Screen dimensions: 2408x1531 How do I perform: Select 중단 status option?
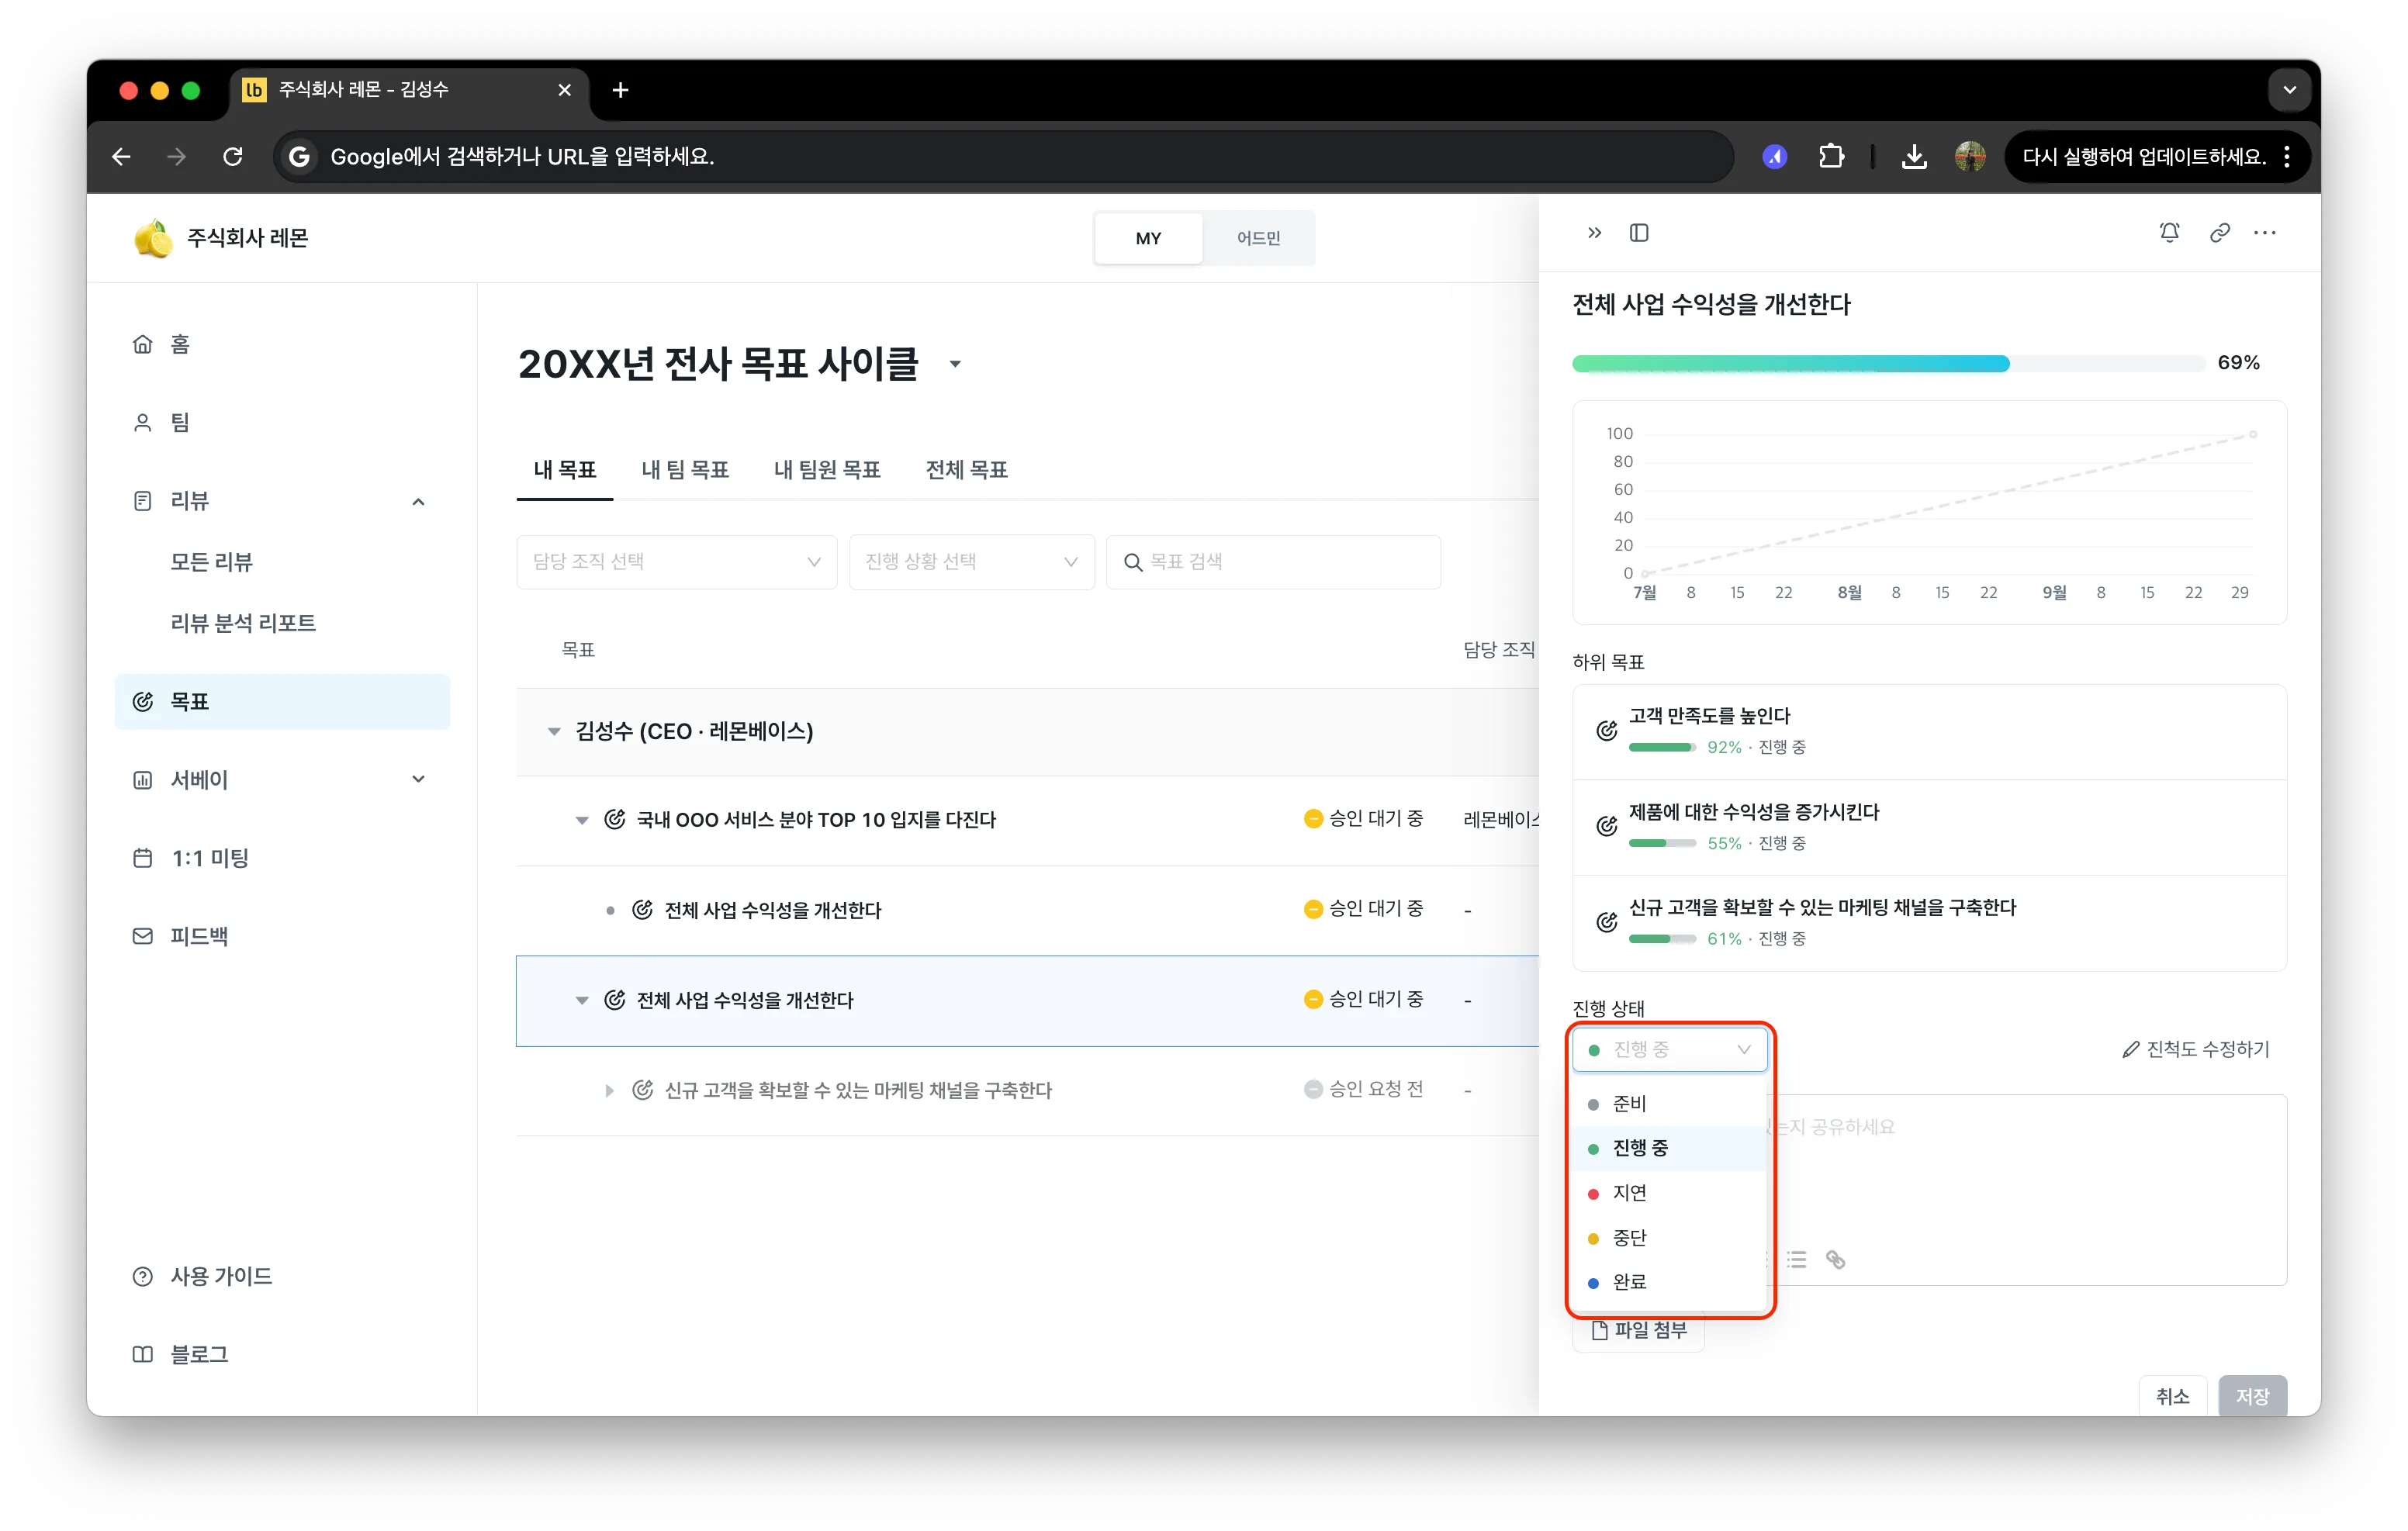point(1668,1237)
